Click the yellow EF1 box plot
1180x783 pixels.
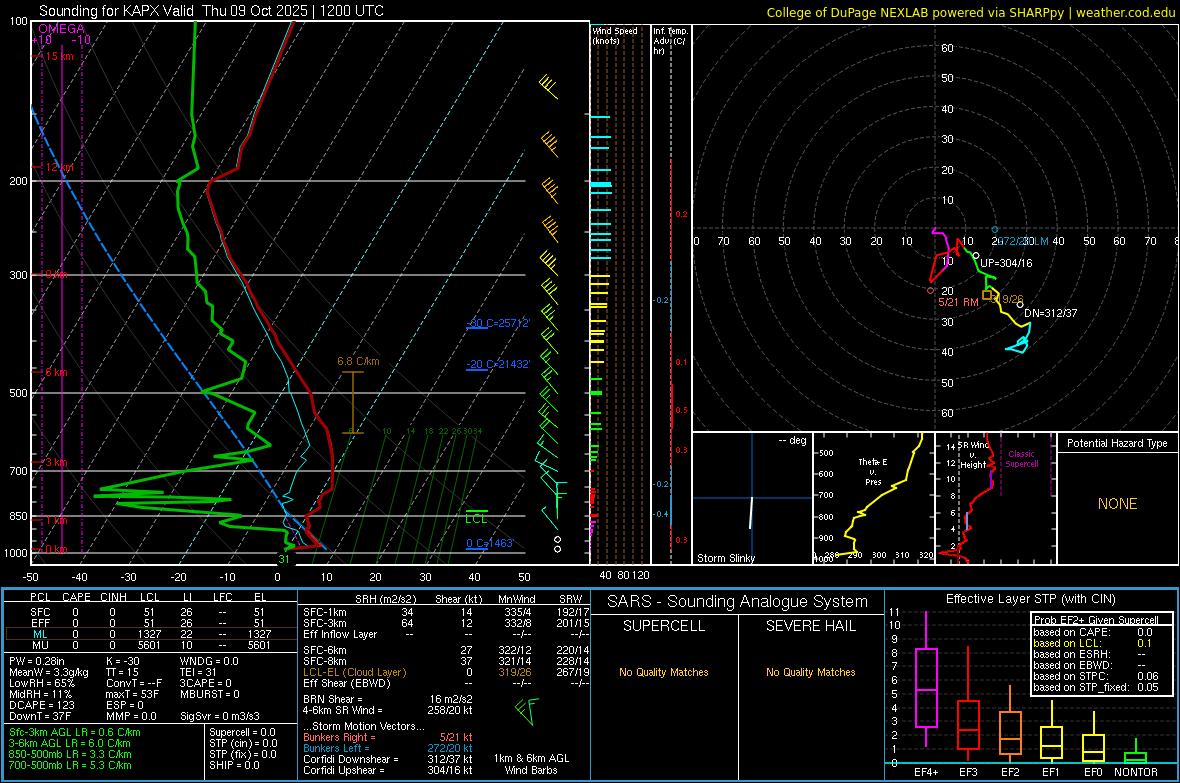click(x=1051, y=731)
